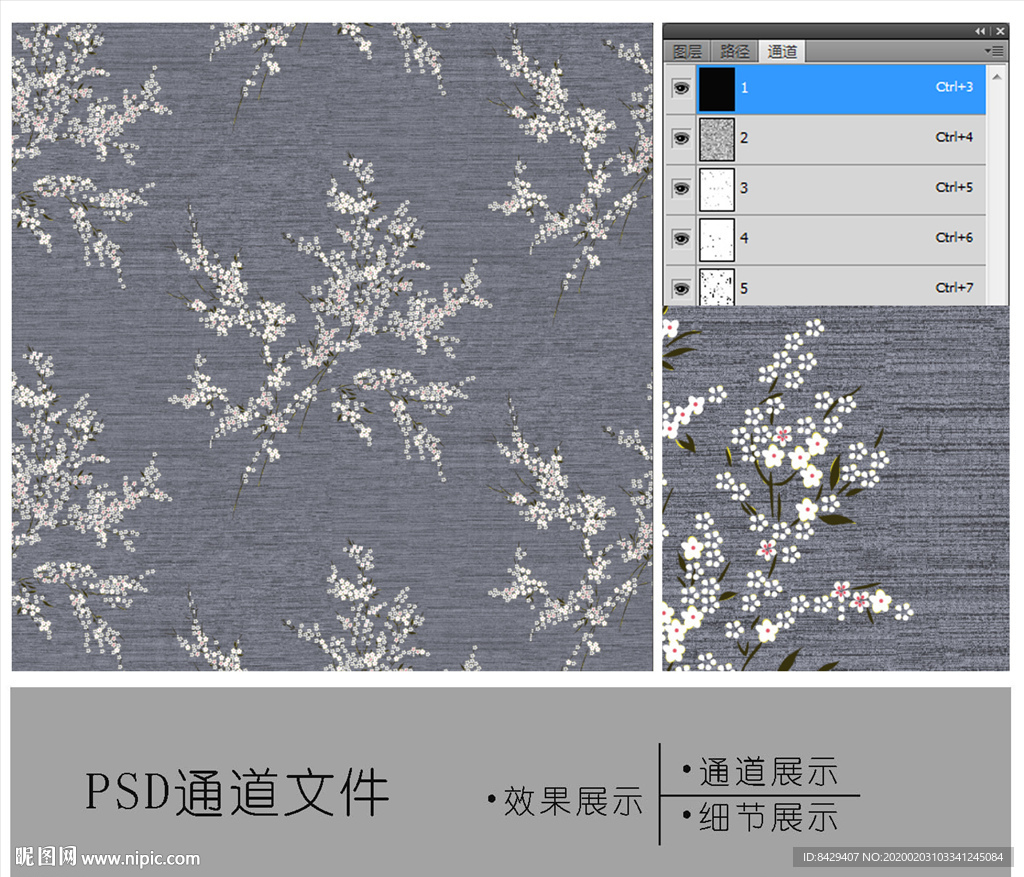Select channel 1 in the Channels panel
The width and height of the screenshot is (1024, 877).
click(860, 88)
